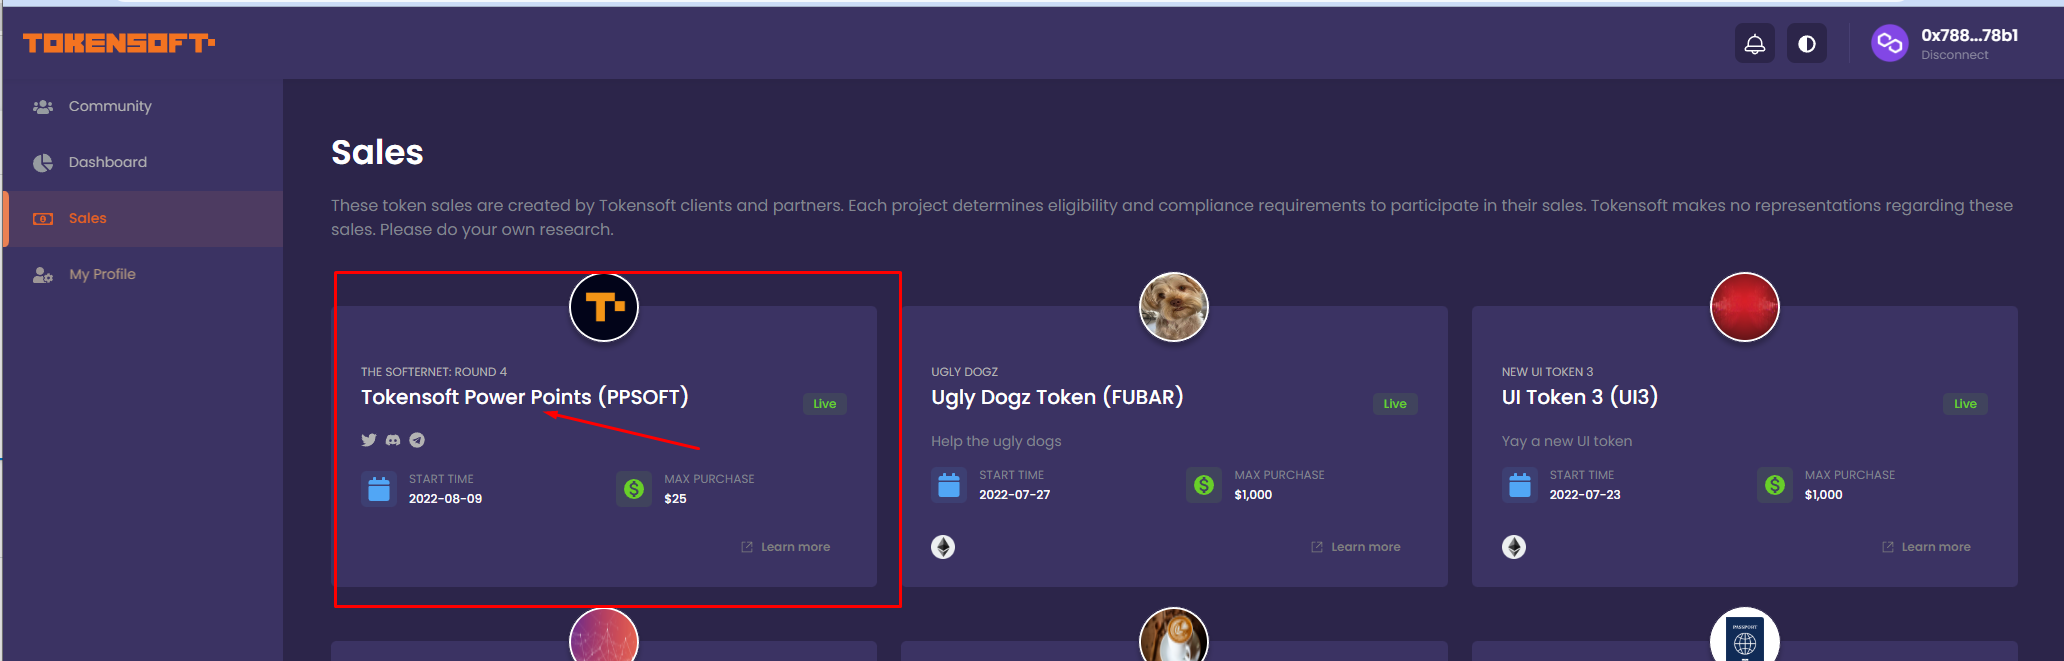Click the UI Token 3 red thumbnail
Viewport: 2064px width, 661px height.
pyautogui.click(x=1745, y=306)
